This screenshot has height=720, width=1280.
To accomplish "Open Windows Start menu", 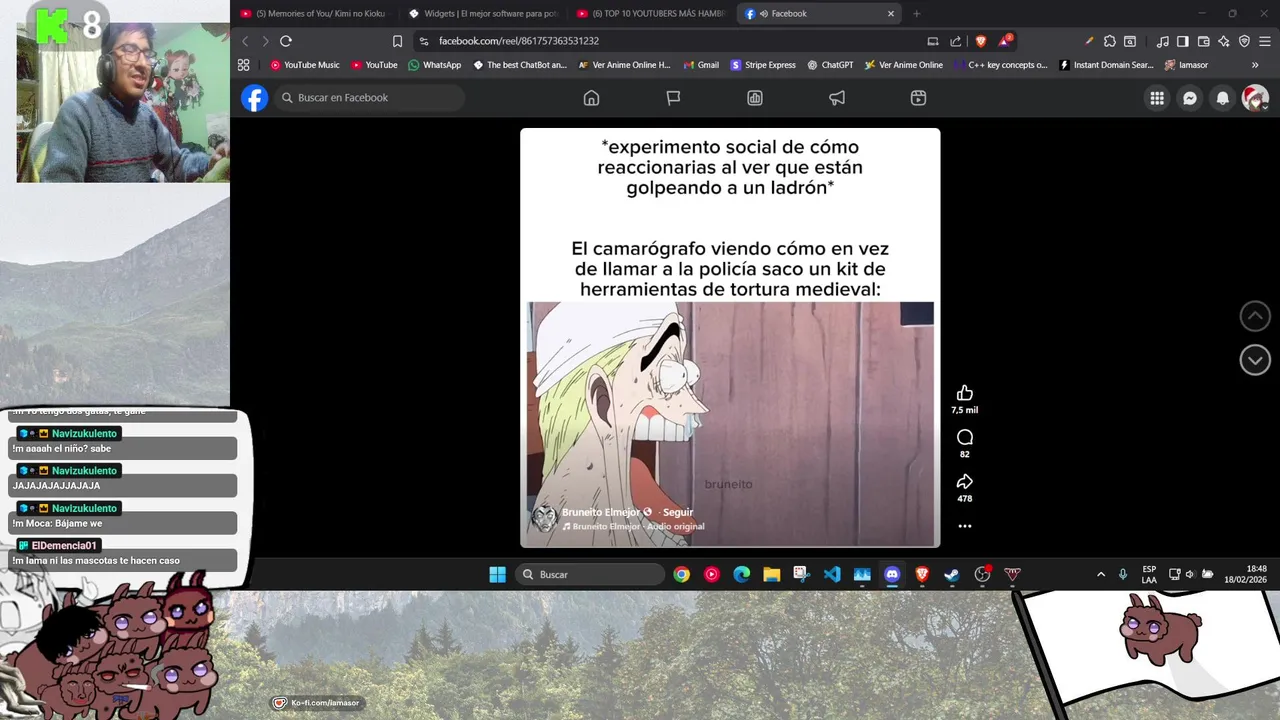I will [x=497, y=575].
